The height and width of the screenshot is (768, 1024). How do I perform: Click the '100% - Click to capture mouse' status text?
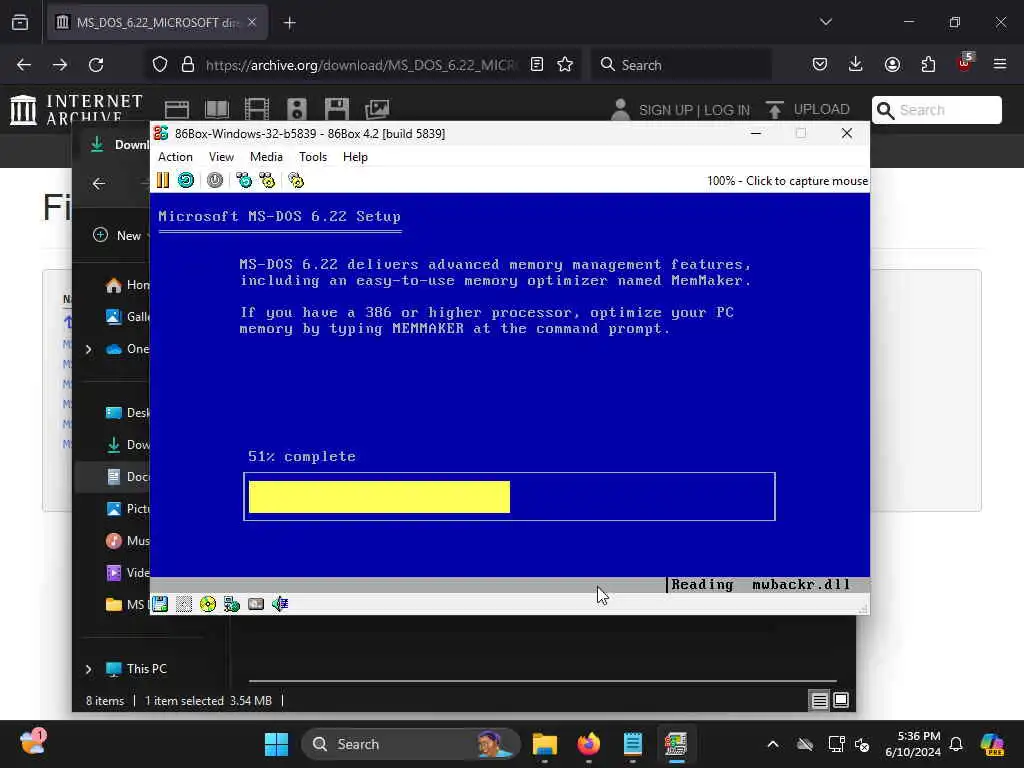pyautogui.click(x=788, y=181)
